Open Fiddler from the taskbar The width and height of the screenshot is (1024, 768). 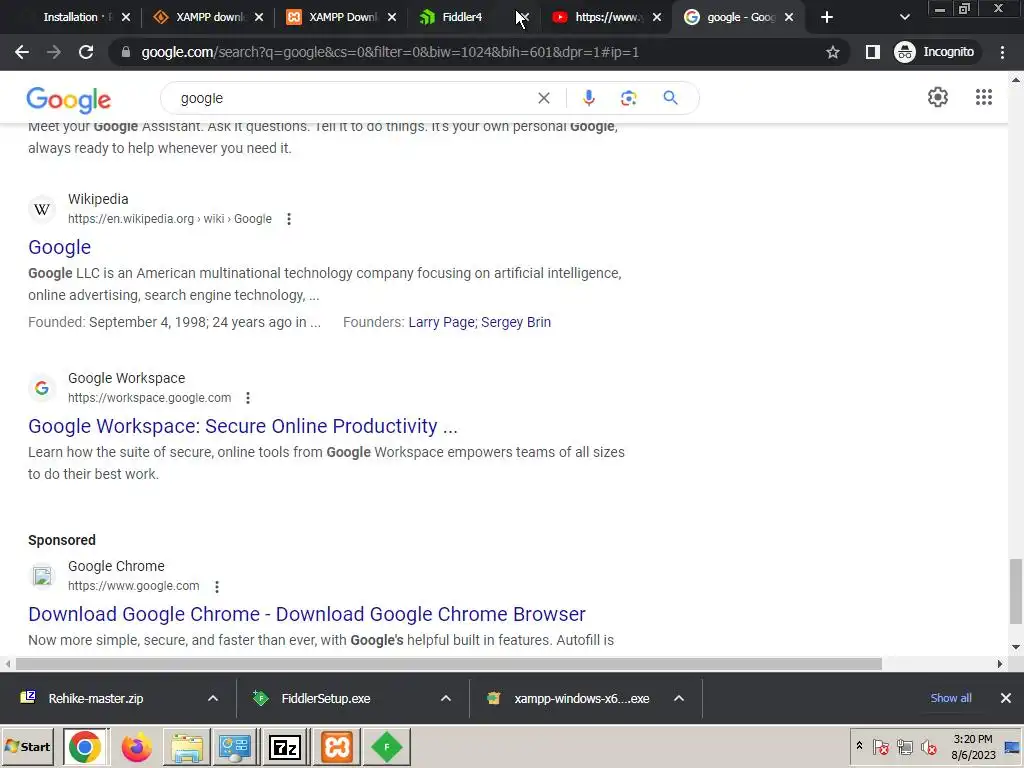387,746
